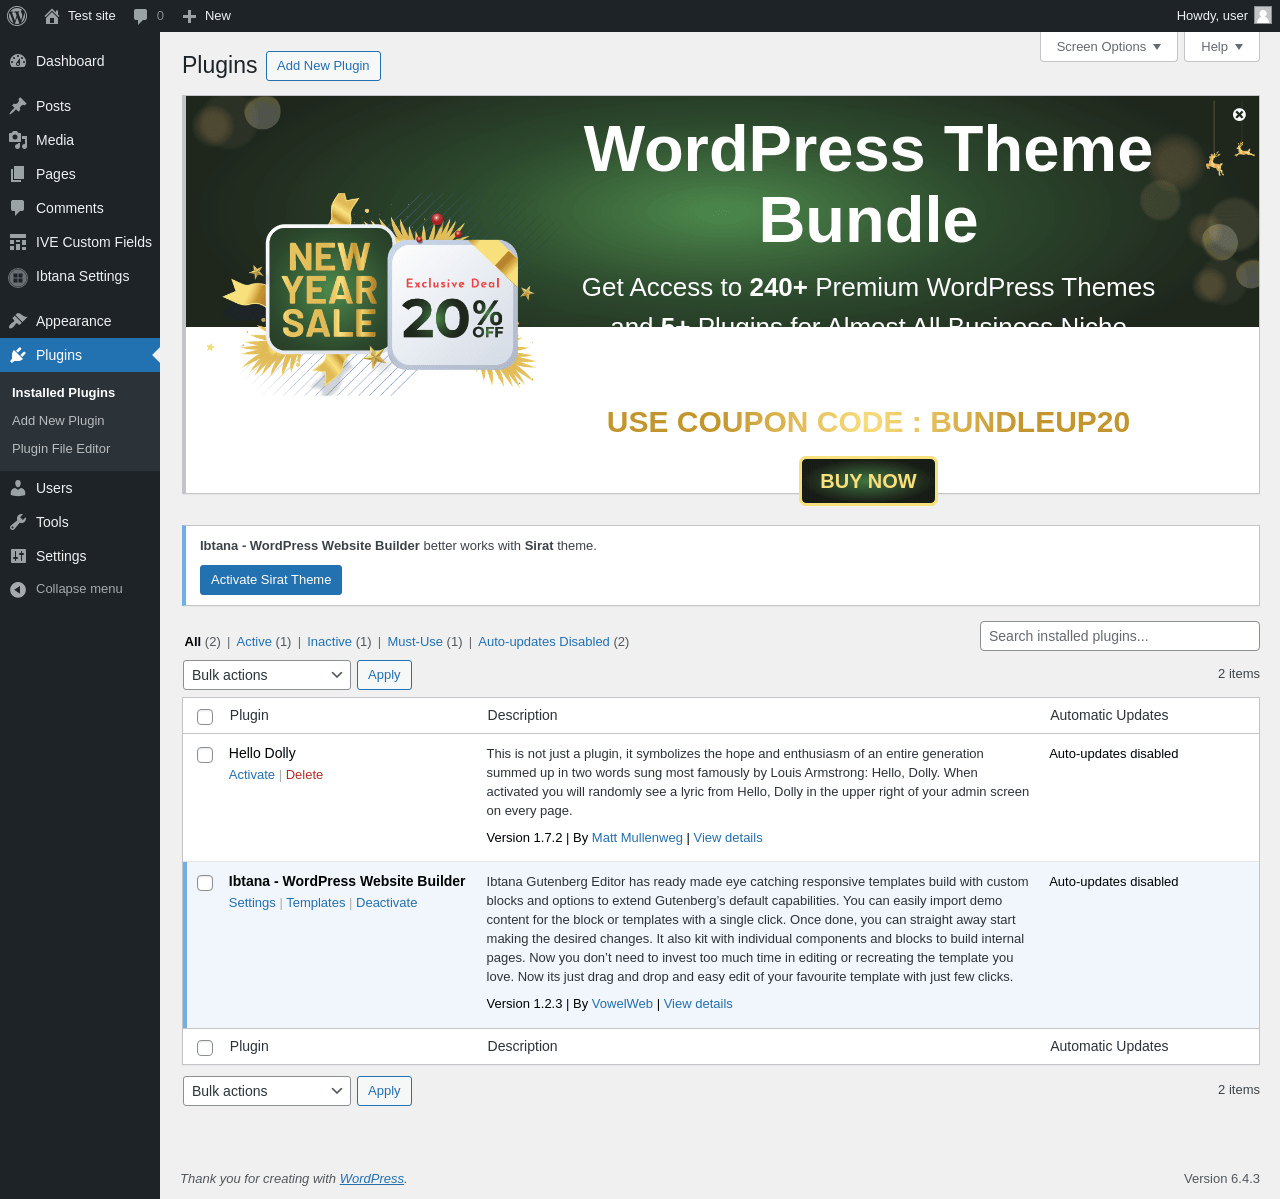Click the Media icon in sidebar
Viewport: 1280px width, 1199px height.
pos(18,140)
